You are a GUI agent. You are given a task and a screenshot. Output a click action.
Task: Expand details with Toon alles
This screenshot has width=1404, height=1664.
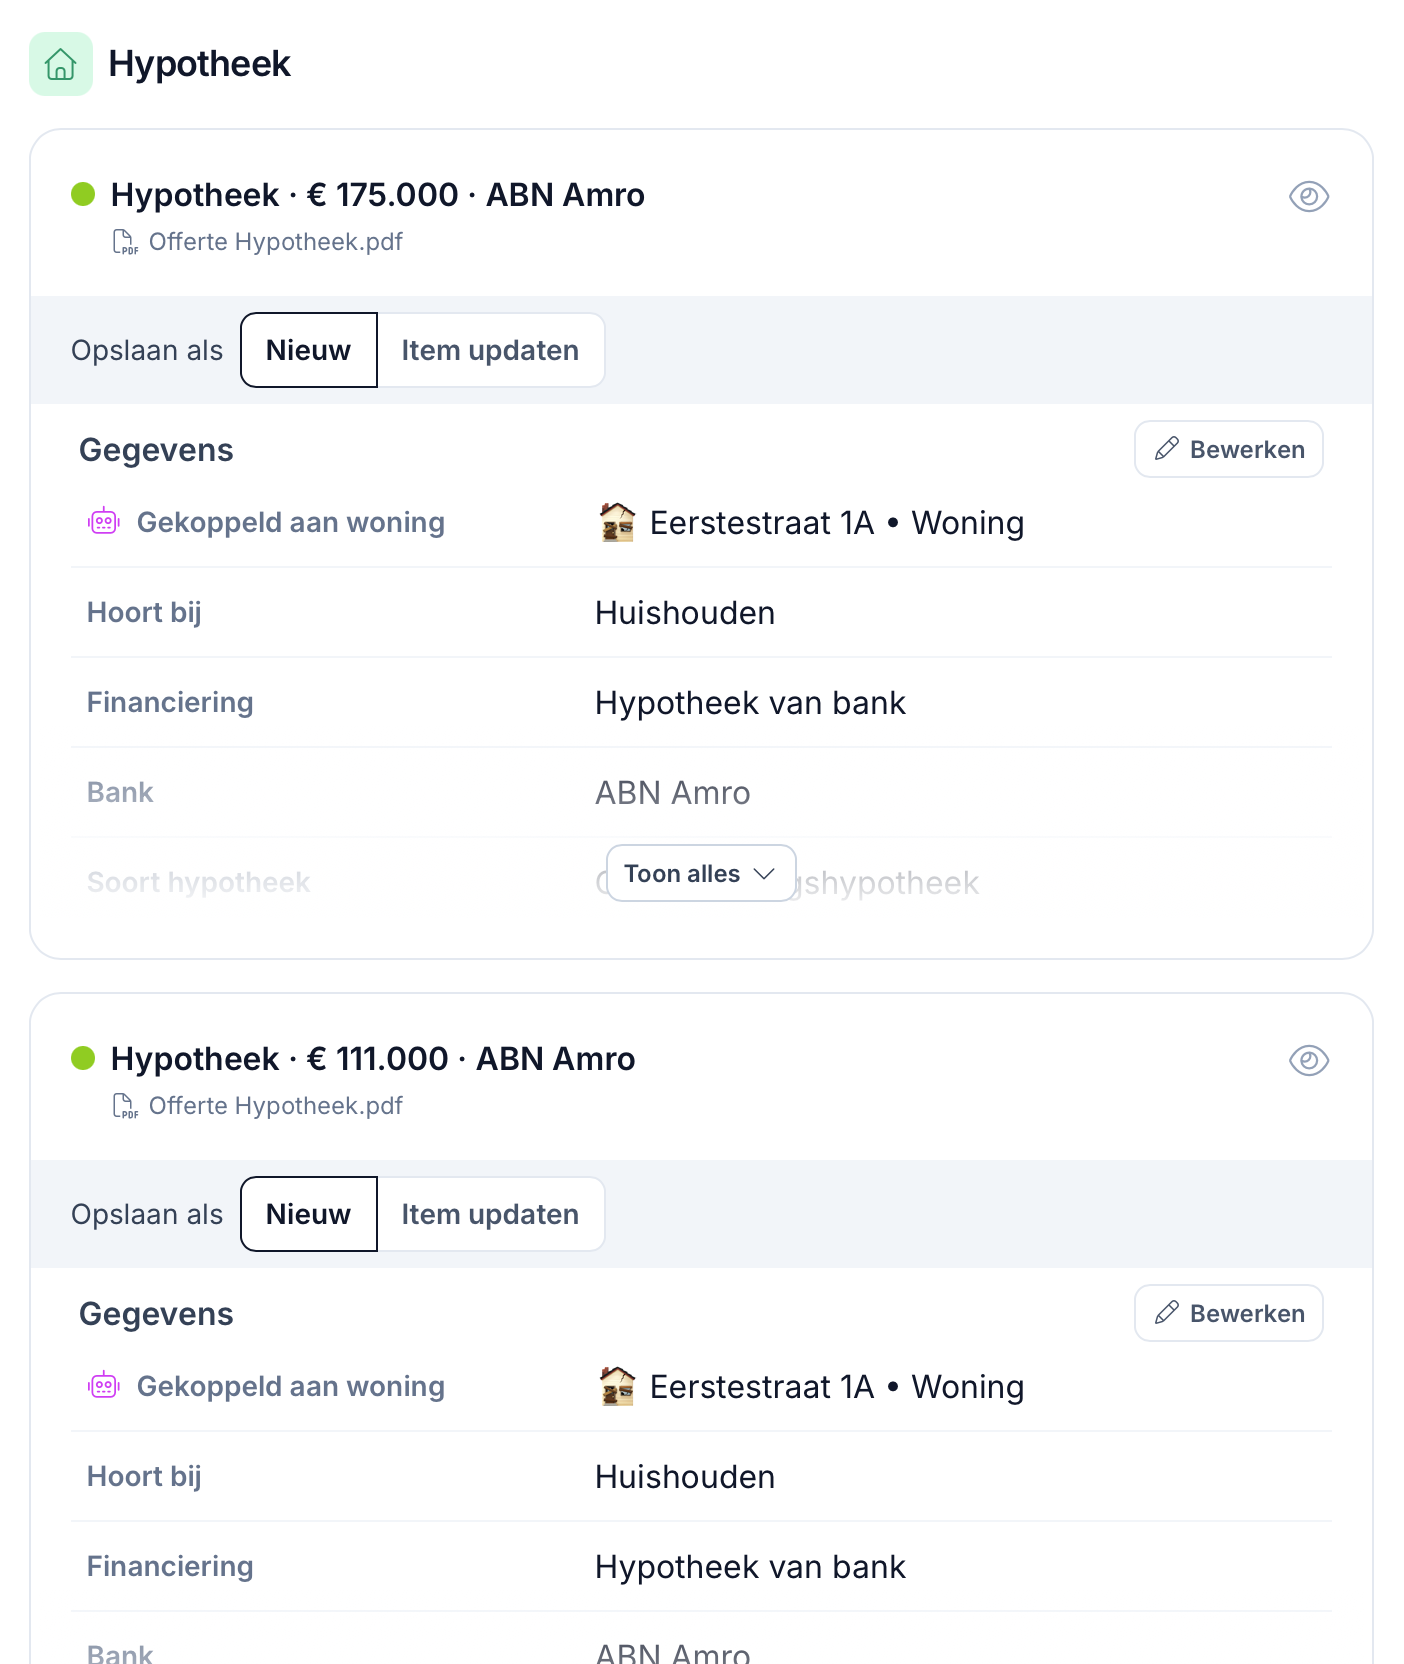[701, 873]
